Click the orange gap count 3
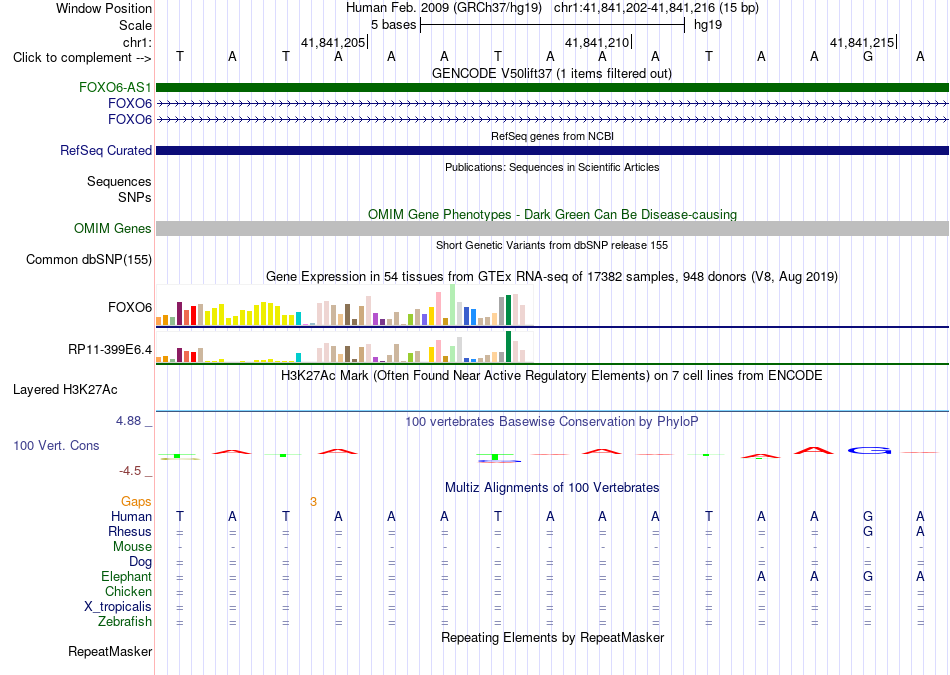The height and width of the screenshot is (675, 950). click(313, 502)
